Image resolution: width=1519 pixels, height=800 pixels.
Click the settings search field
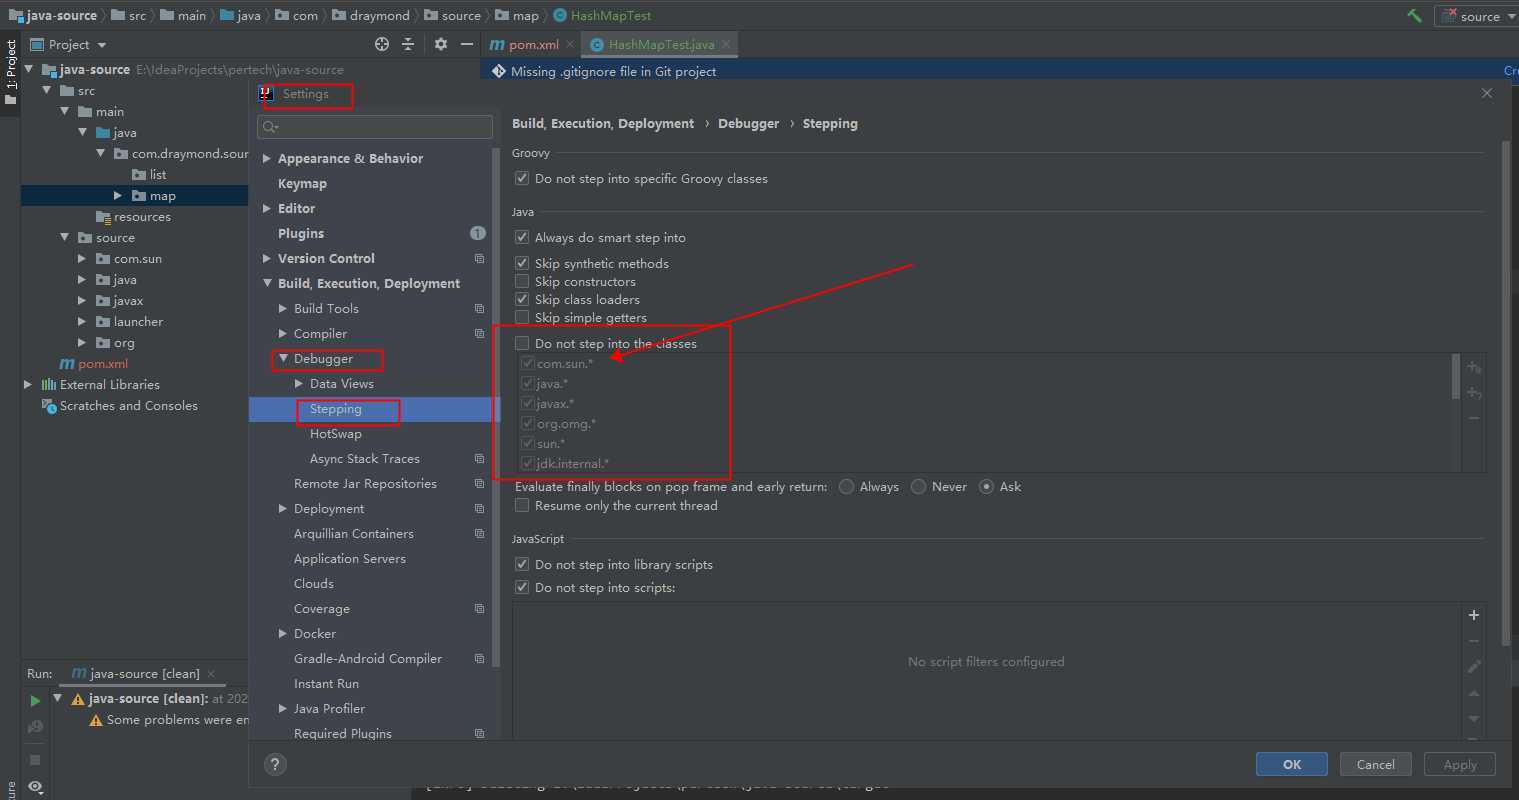[375, 127]
